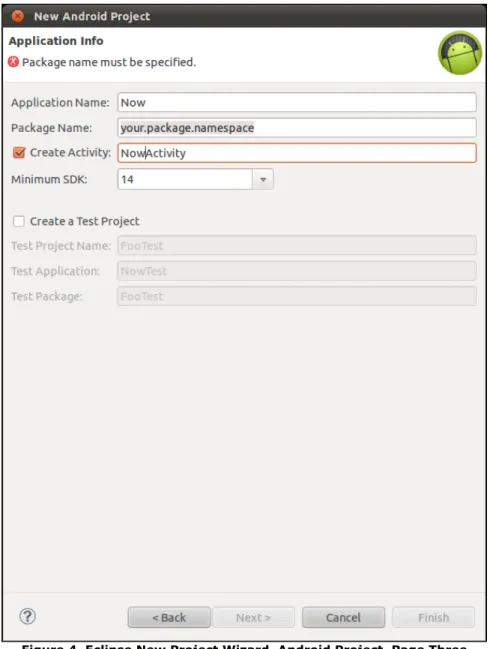This screenshot has width=490, height=649.
Task: Click the Application Name field
Action: [297, 102]
